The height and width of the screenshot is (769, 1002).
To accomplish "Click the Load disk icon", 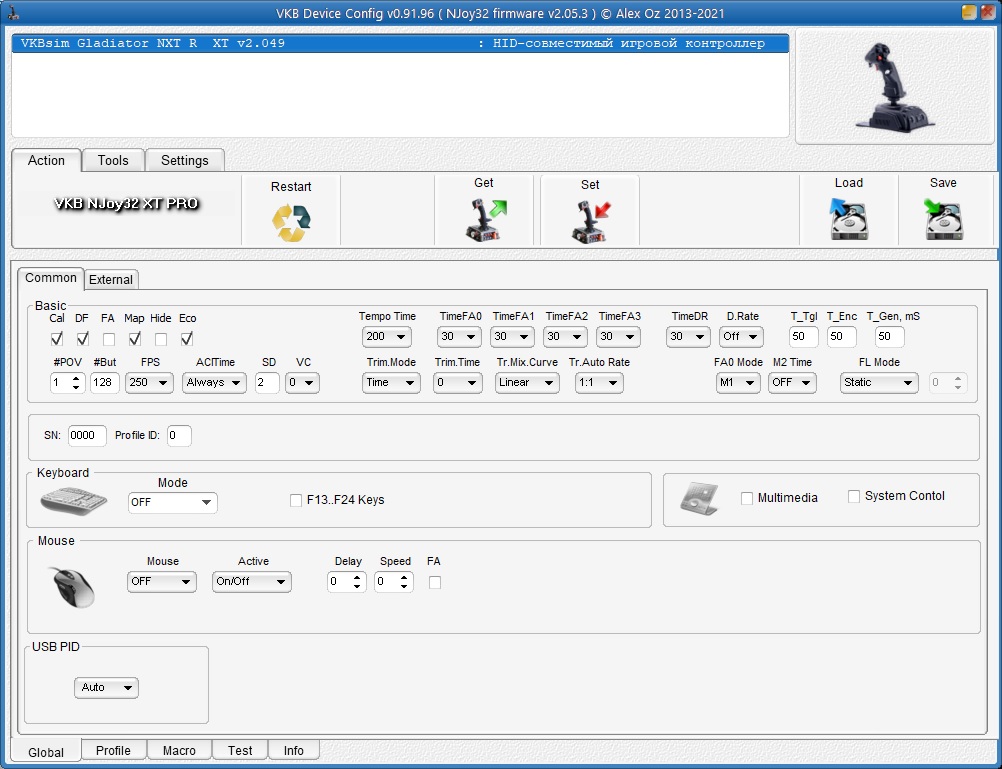I will (x=848, y=219).
